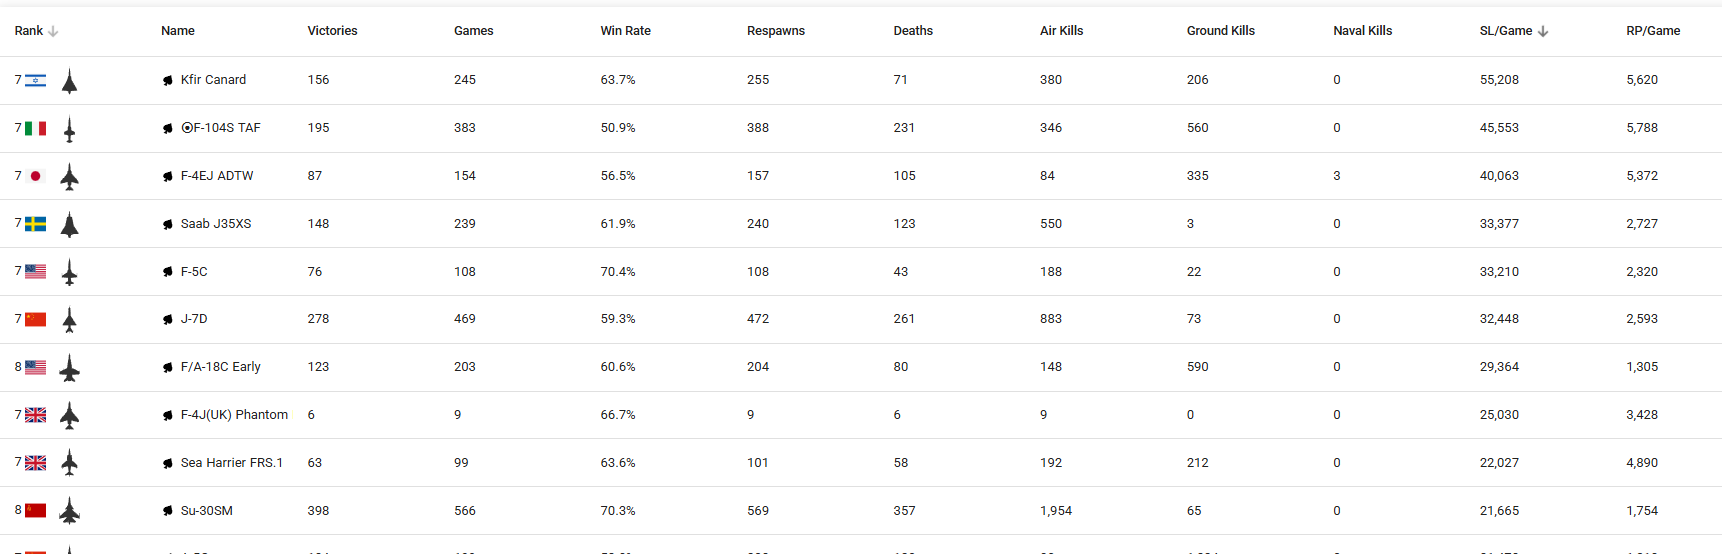Screen dimensions: 1722x554
Task: Sort table by Rank column arrow
Action: click(x=53, y=31)
